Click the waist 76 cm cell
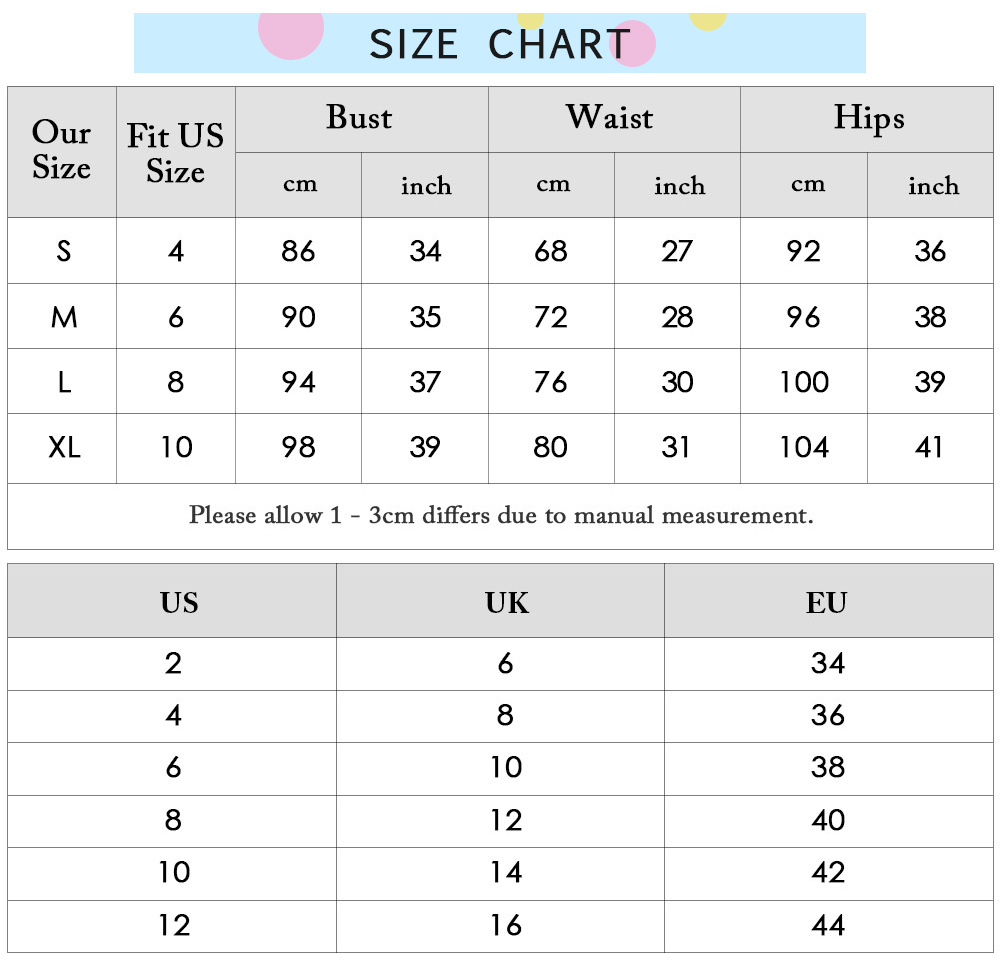 551,382
